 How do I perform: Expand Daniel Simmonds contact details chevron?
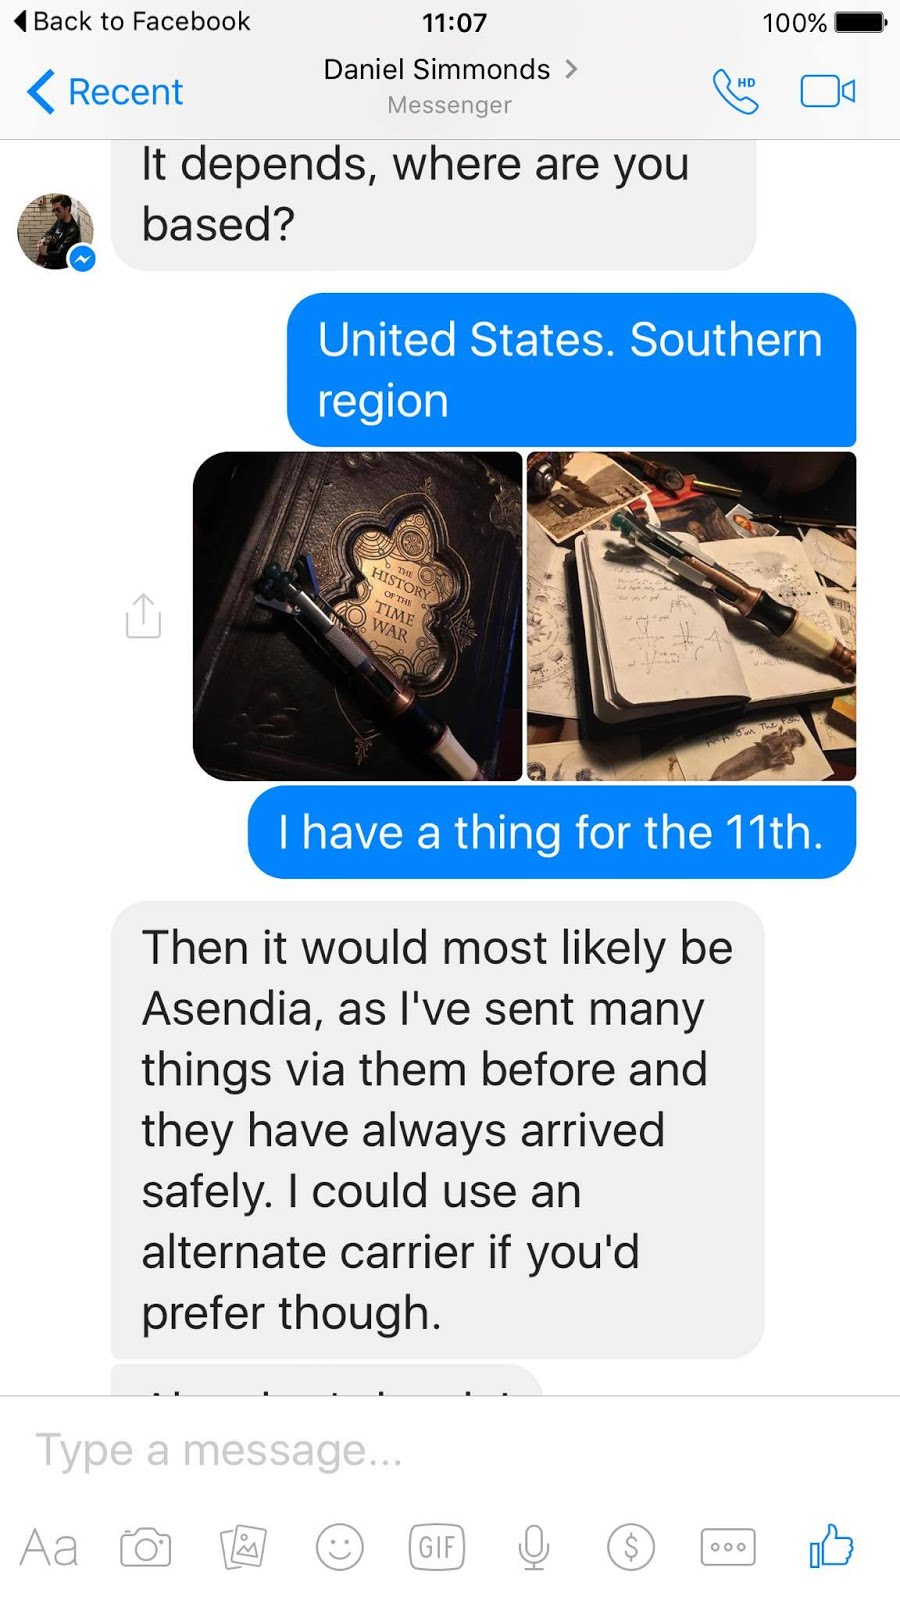tap(571, 69)
